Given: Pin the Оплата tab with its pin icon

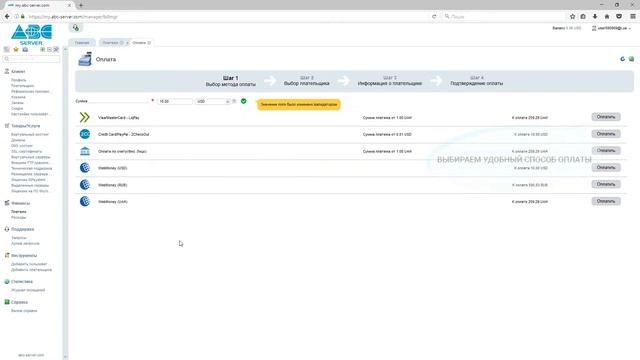Looking at the screenshot, I should (149, 43).
